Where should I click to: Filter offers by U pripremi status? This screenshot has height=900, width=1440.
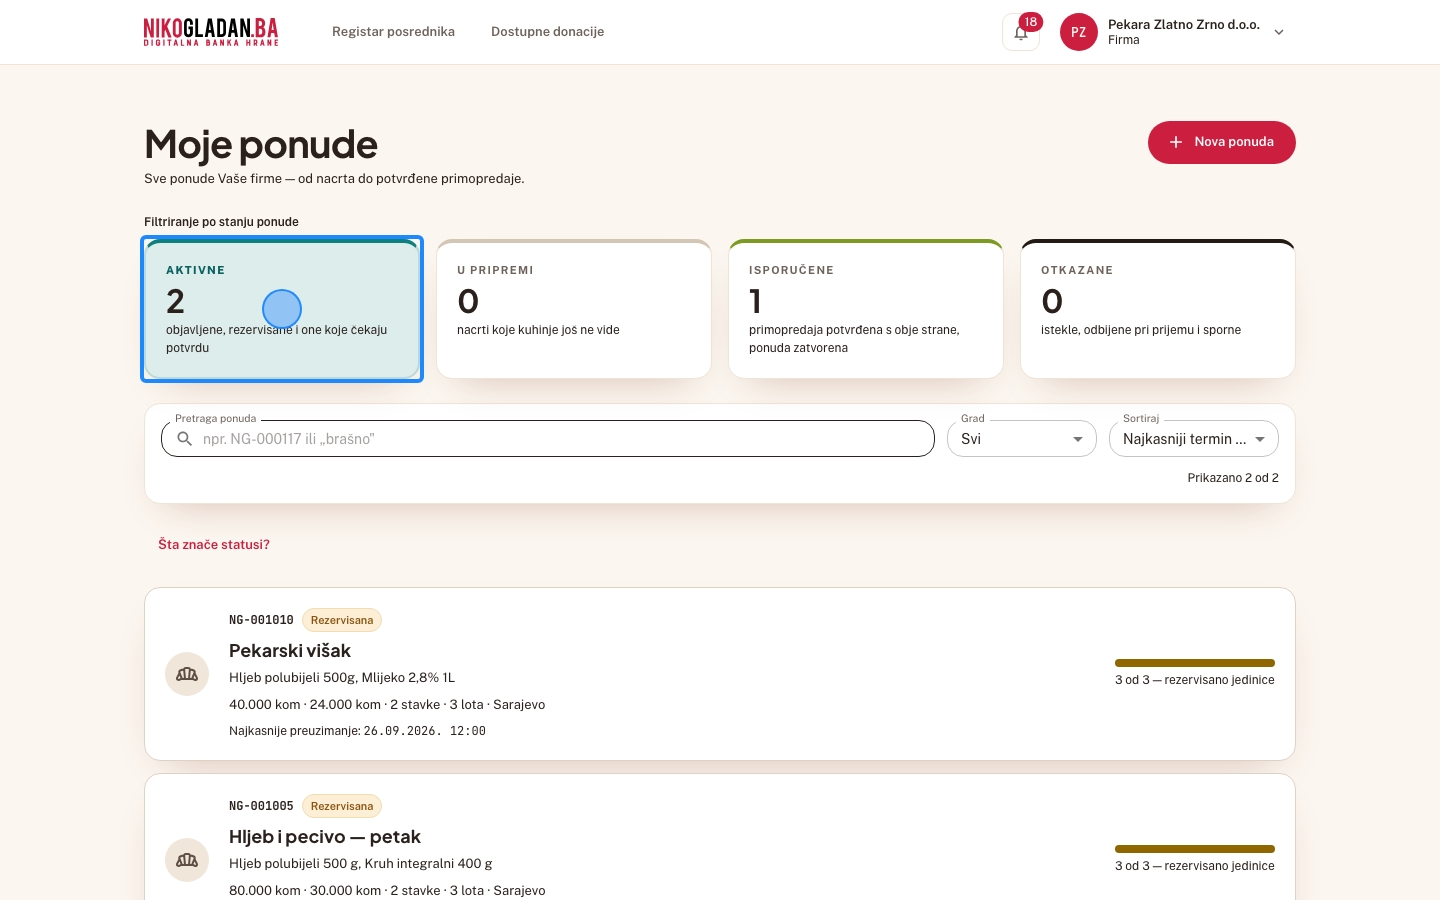(x=574, y=309)
